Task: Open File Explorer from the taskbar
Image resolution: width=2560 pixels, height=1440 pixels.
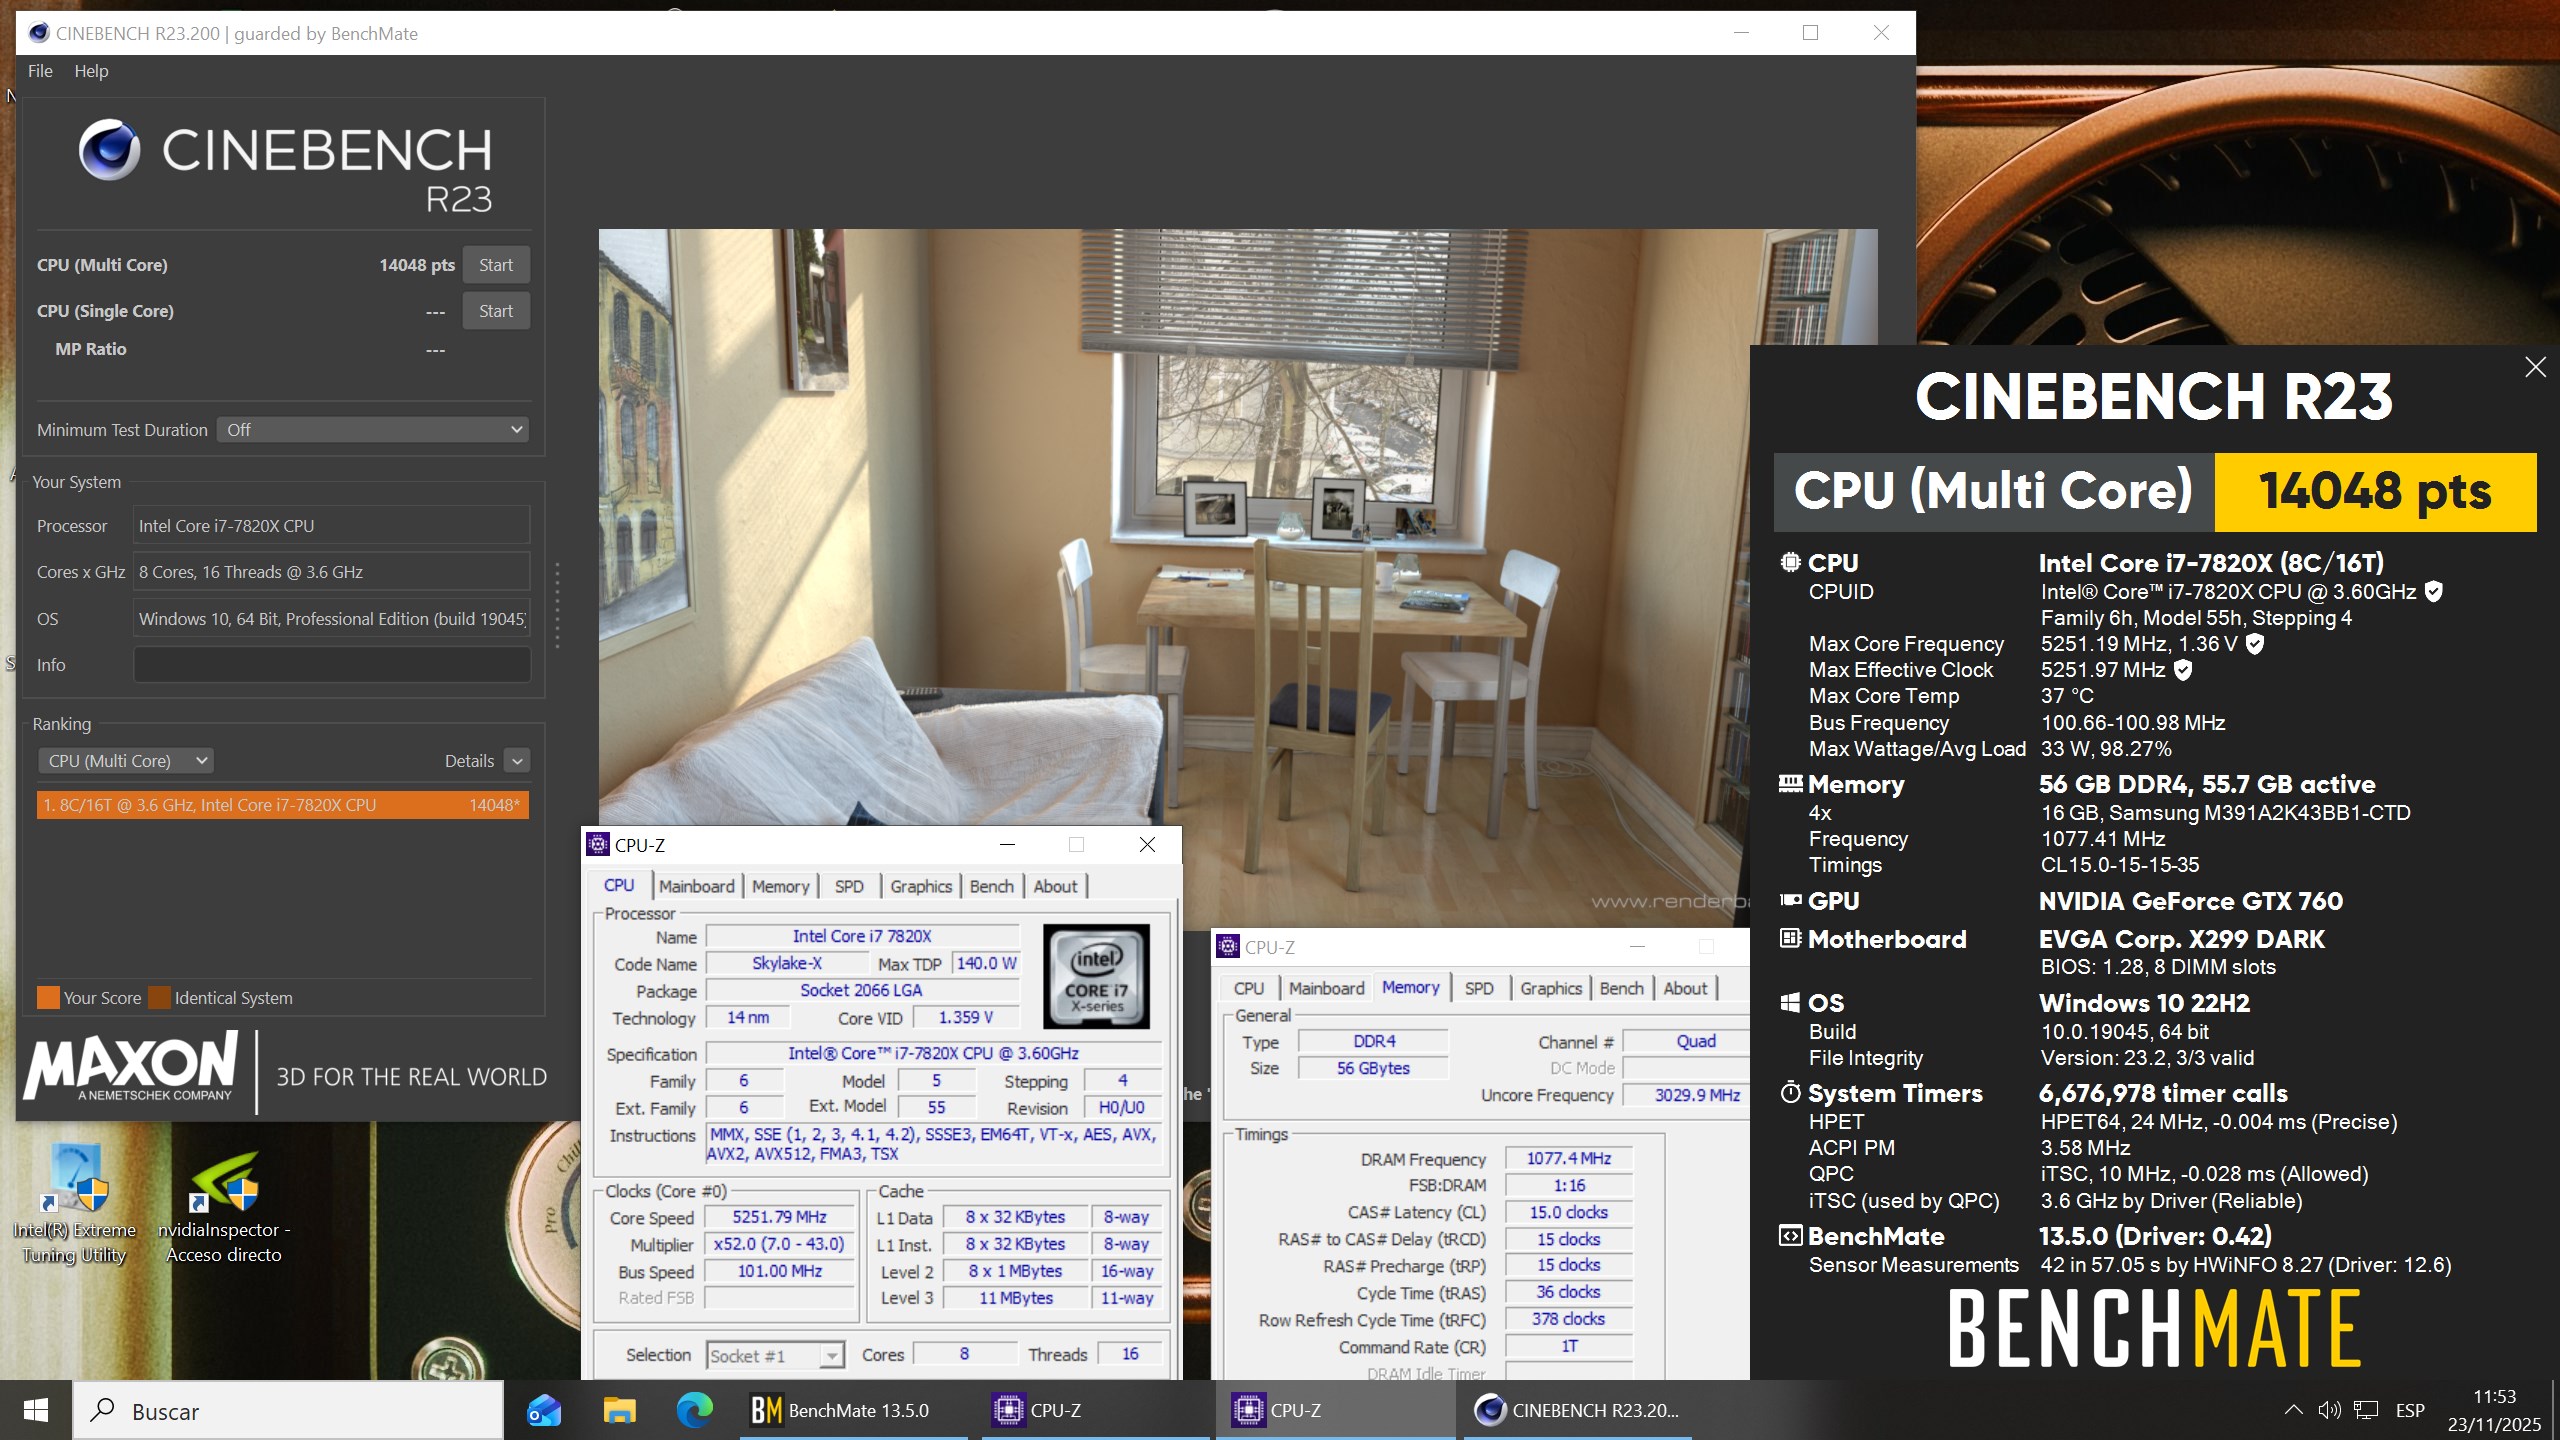Action: pos(619,1410)
